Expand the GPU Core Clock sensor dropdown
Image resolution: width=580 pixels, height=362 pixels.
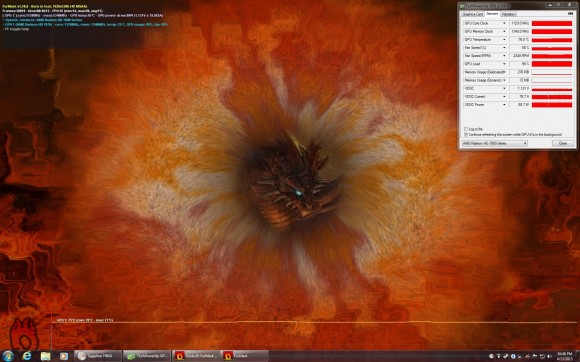(504, 23)
